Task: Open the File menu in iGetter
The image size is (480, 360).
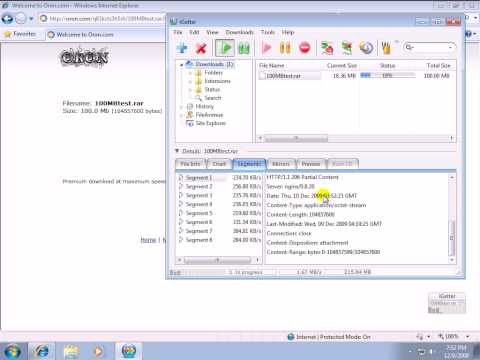Action: pyautogui.click(x=178, y=32)
